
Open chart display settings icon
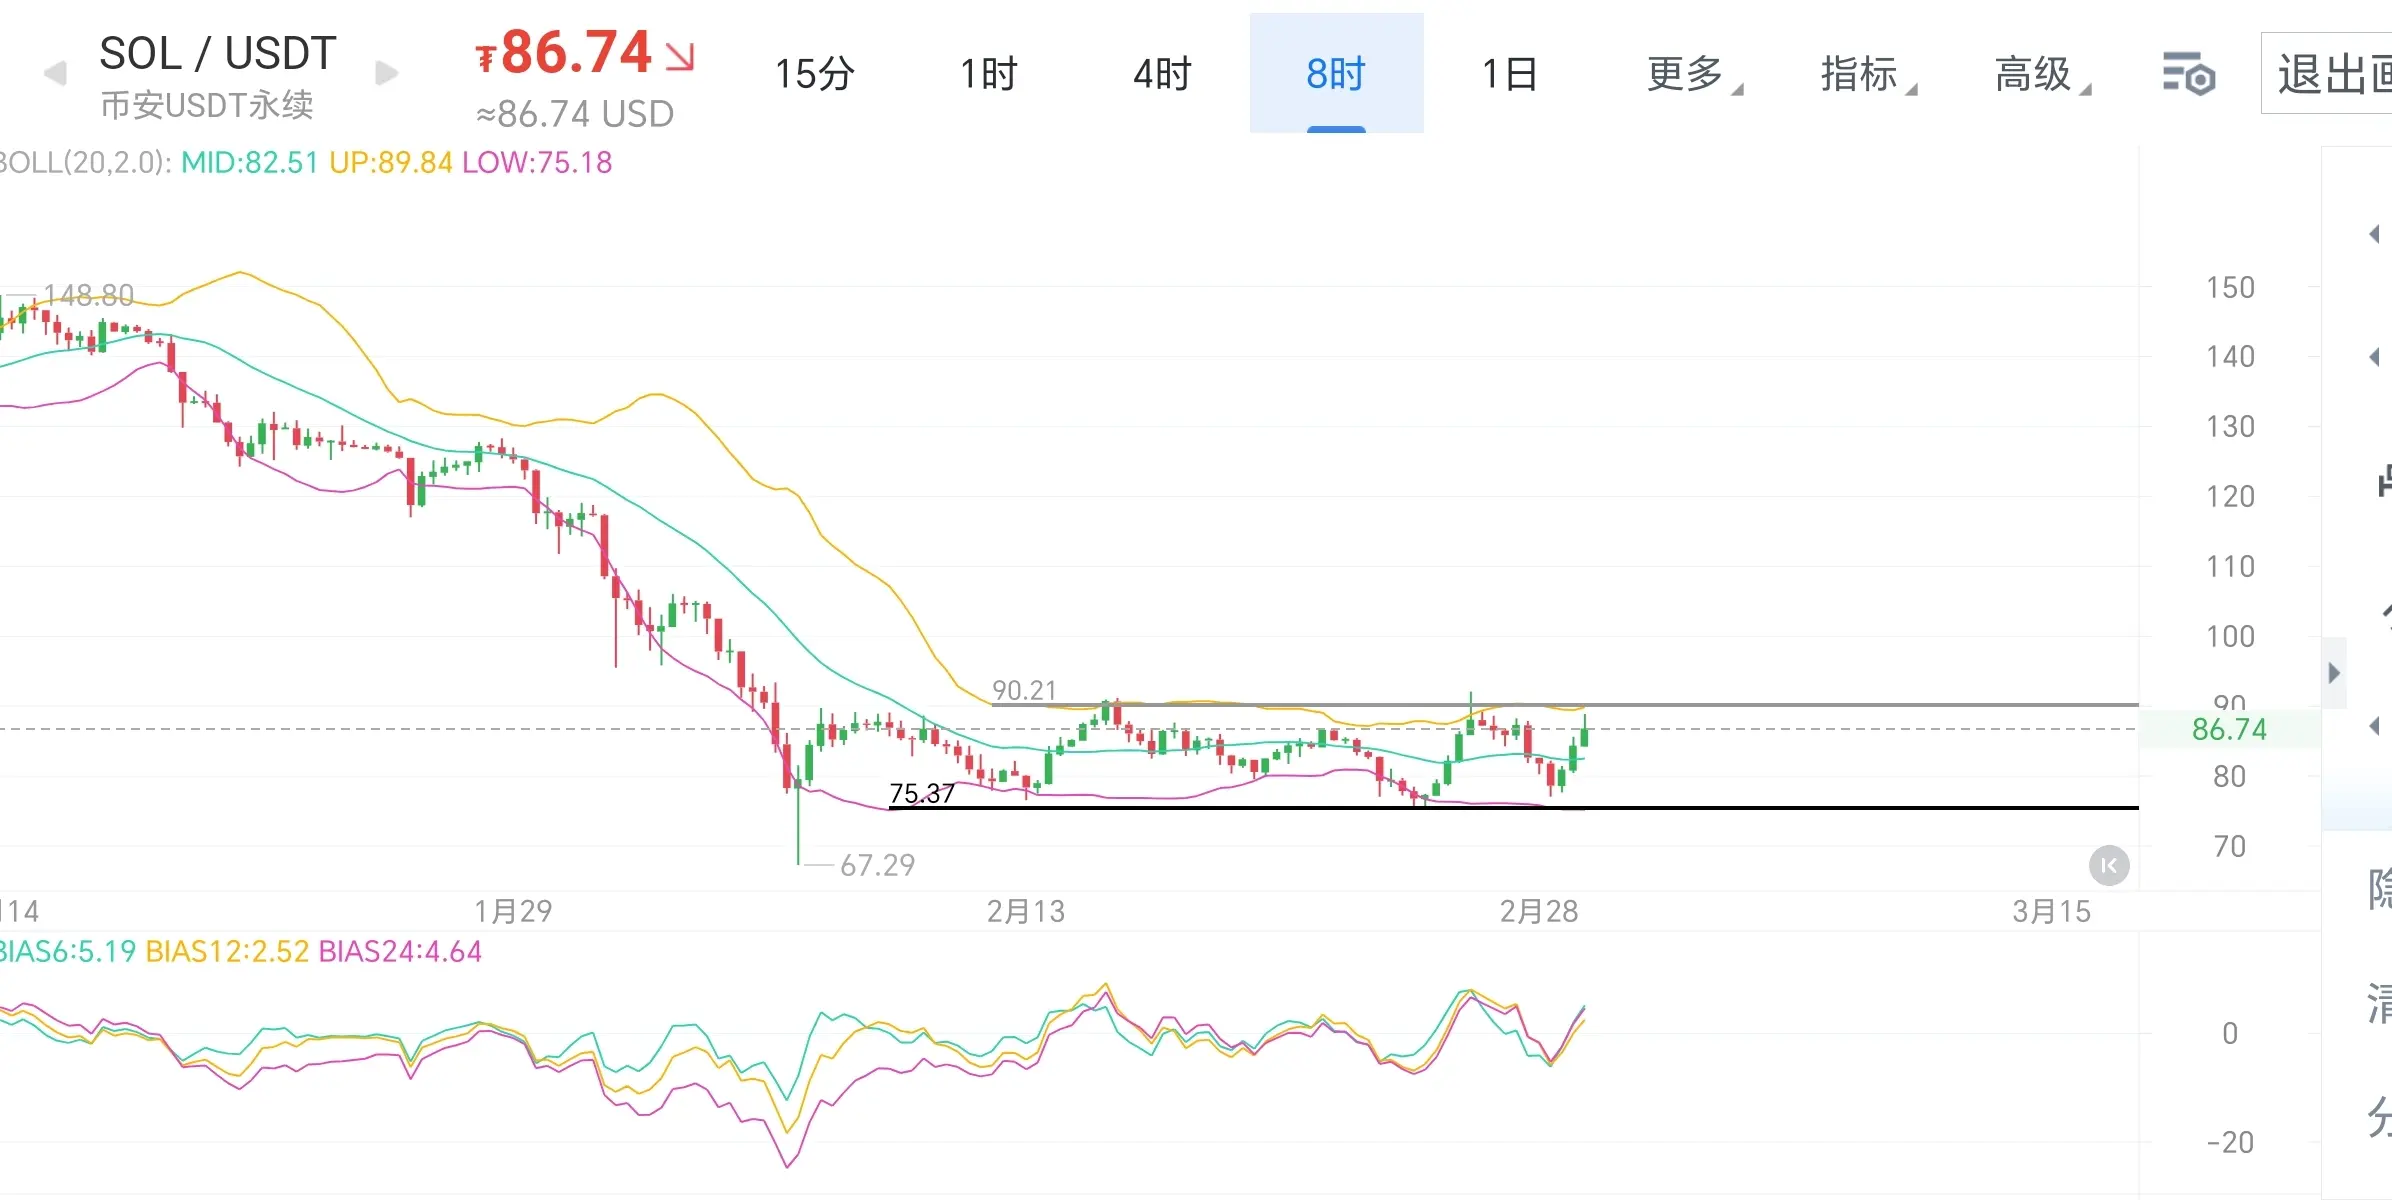[2188, 74]
